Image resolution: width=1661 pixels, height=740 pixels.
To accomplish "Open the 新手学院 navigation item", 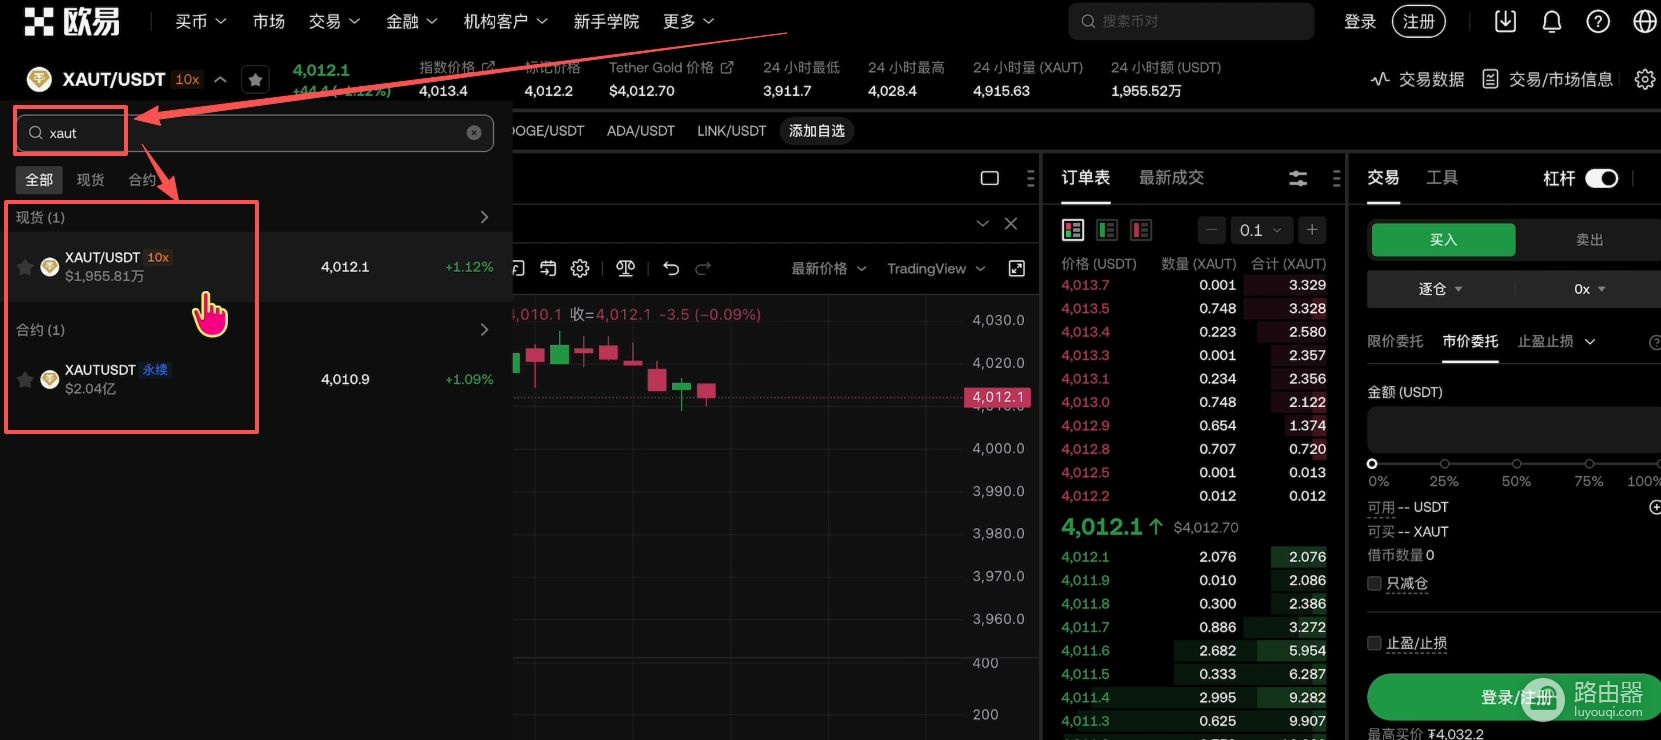I will pos(606,21).
